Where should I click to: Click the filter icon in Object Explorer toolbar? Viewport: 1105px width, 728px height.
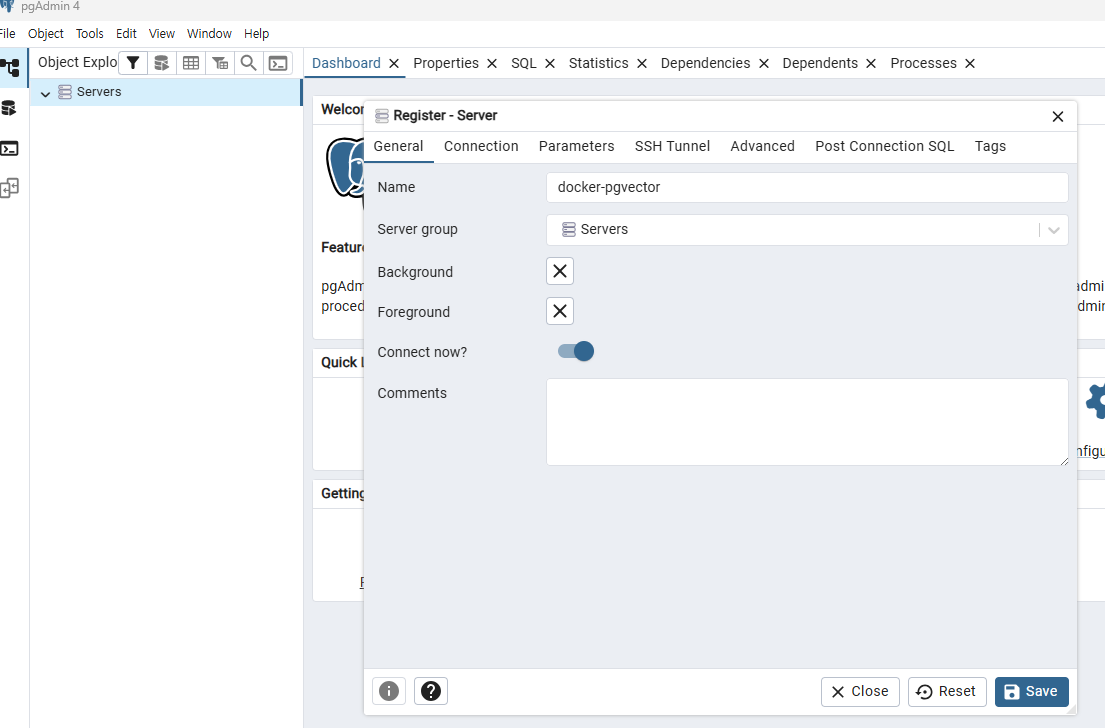click(132, 63)
